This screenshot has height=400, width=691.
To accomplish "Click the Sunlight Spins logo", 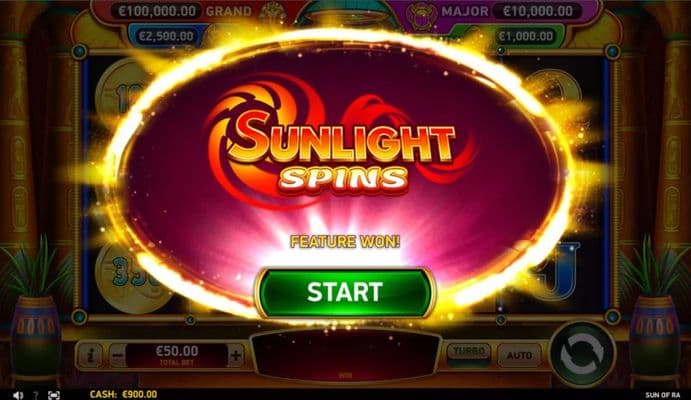I will tap(342, 145).
